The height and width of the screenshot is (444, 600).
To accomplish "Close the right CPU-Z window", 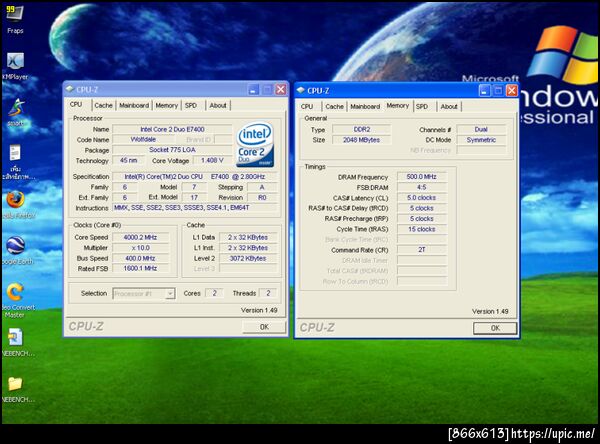I will pos(512,91).
